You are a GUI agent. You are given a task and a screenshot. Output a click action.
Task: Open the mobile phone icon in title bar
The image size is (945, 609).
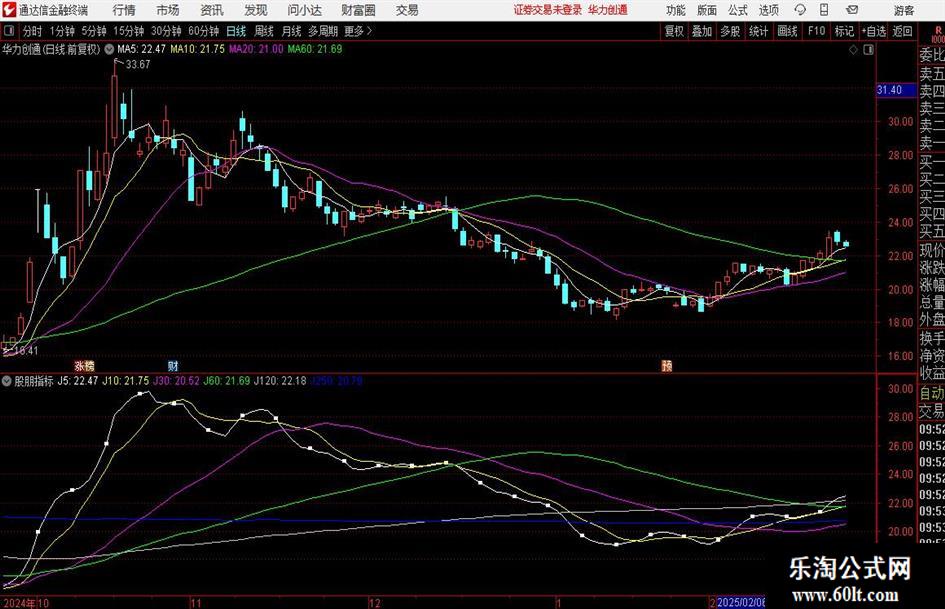click(824, 10)
